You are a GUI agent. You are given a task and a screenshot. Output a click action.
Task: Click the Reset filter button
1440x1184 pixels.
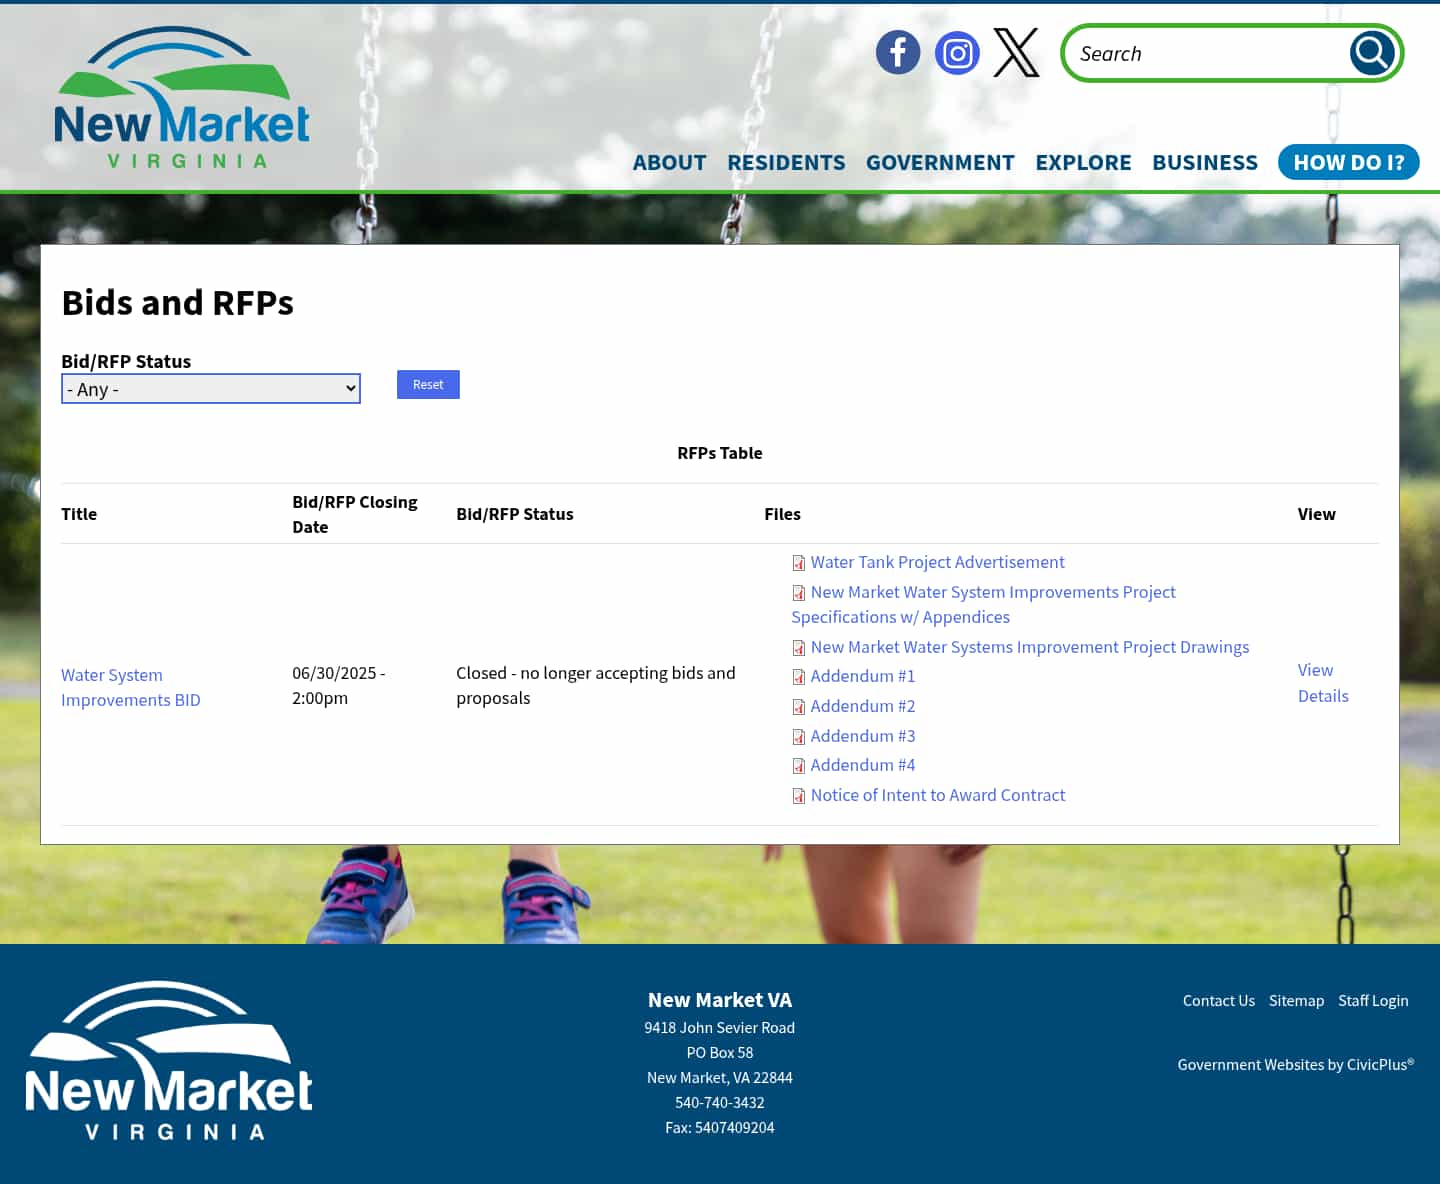428,385
